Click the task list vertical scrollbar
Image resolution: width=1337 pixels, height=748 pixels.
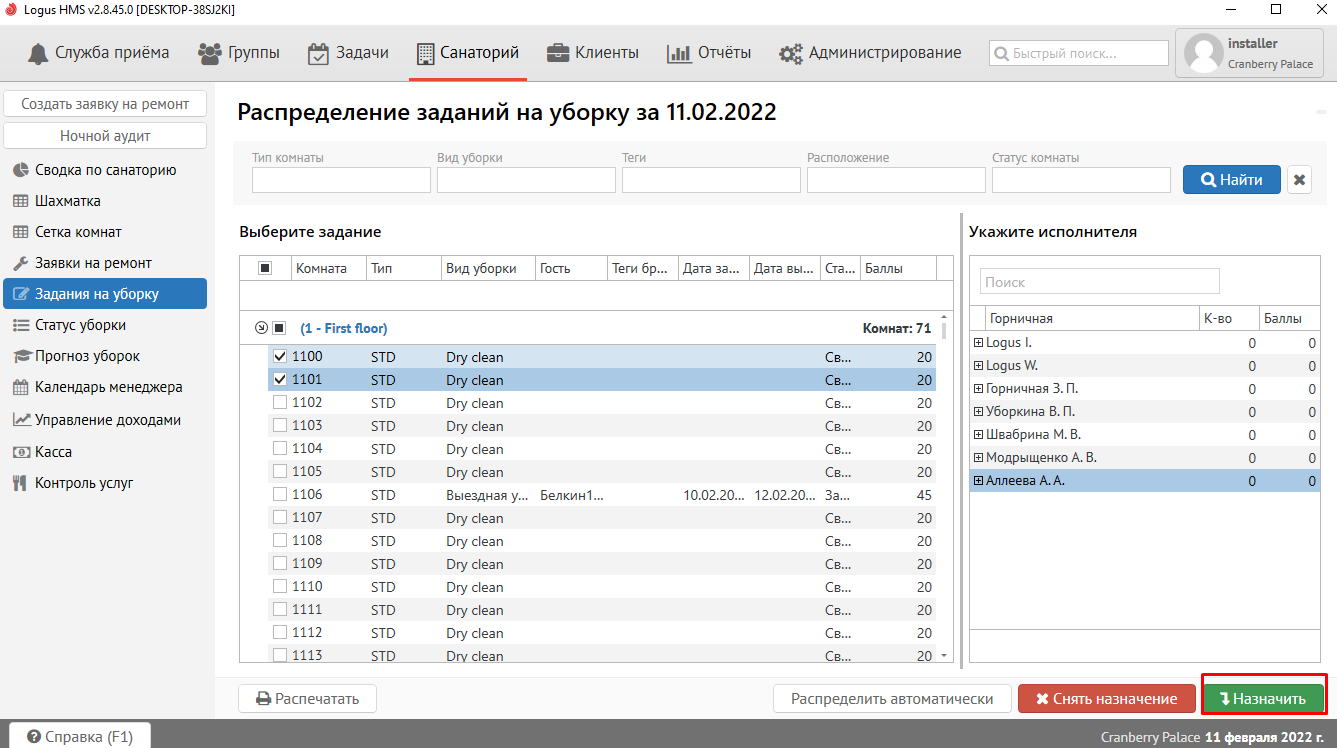(x=945, y=490)
